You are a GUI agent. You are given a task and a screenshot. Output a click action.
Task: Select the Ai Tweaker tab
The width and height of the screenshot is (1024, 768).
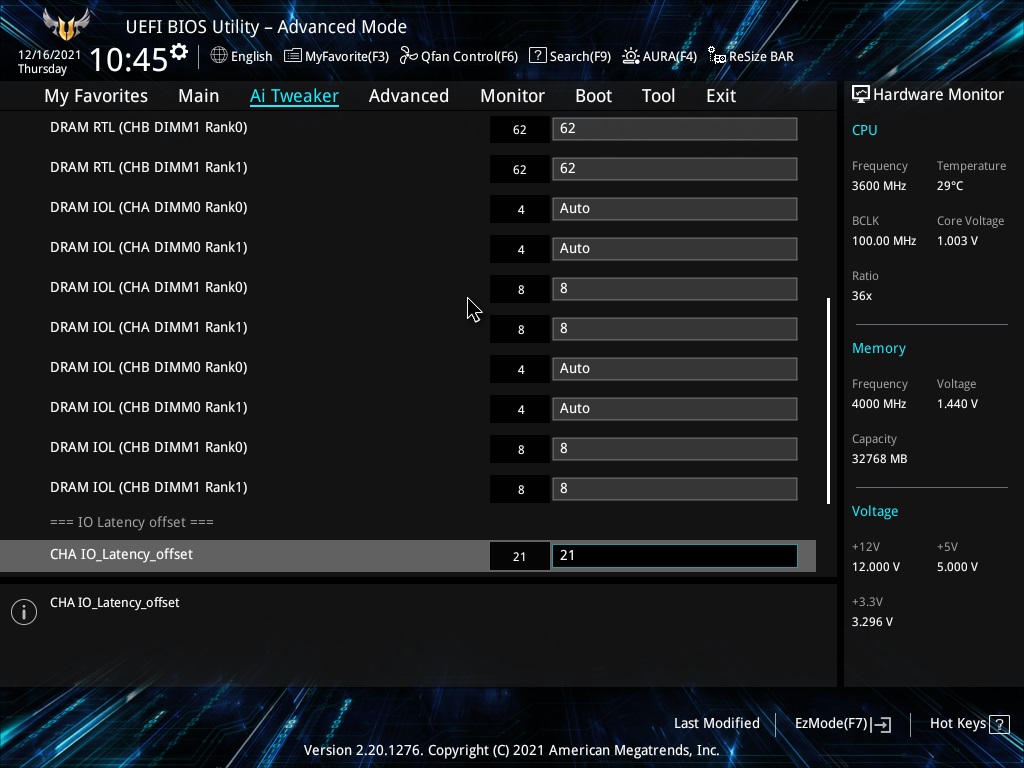pos(294,96)
